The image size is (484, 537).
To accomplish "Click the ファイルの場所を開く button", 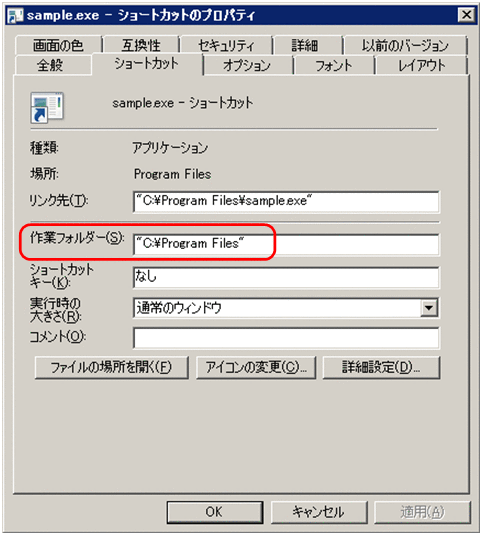I will [112, 367].
